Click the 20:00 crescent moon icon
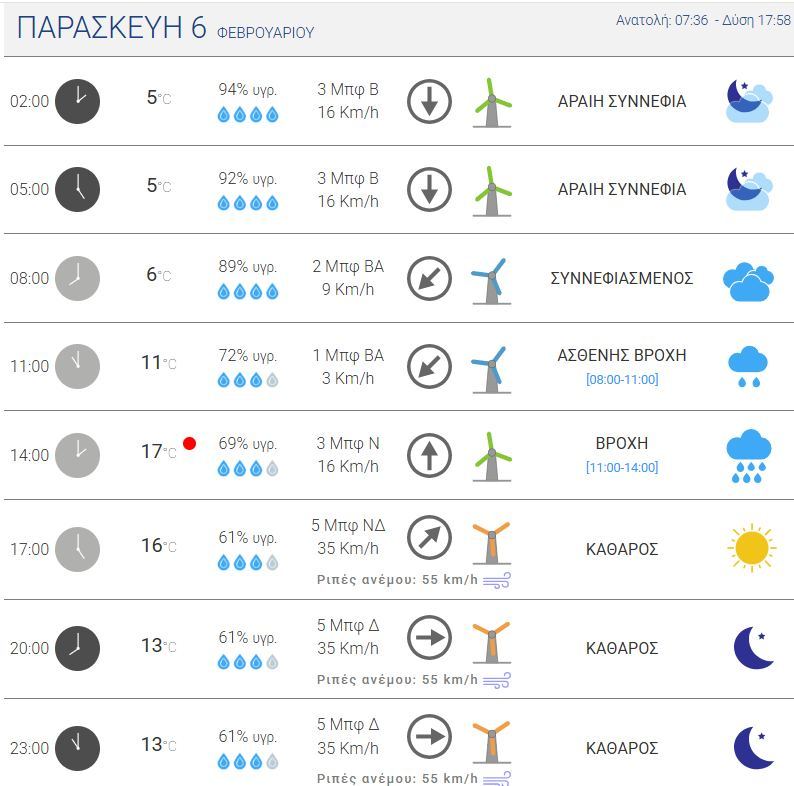 [x=753, y=648]
